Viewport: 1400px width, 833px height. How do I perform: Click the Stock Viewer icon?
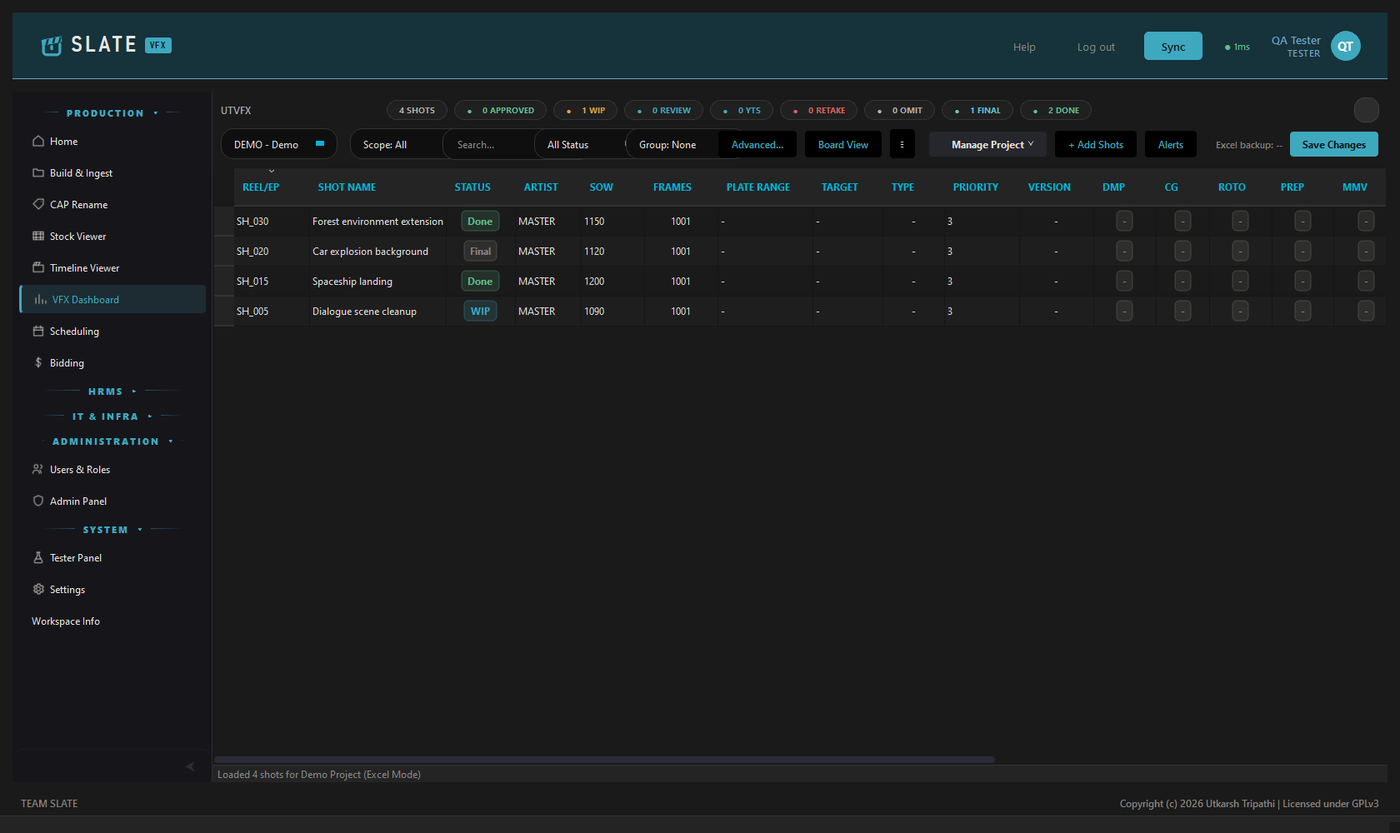tap(38, 237)
